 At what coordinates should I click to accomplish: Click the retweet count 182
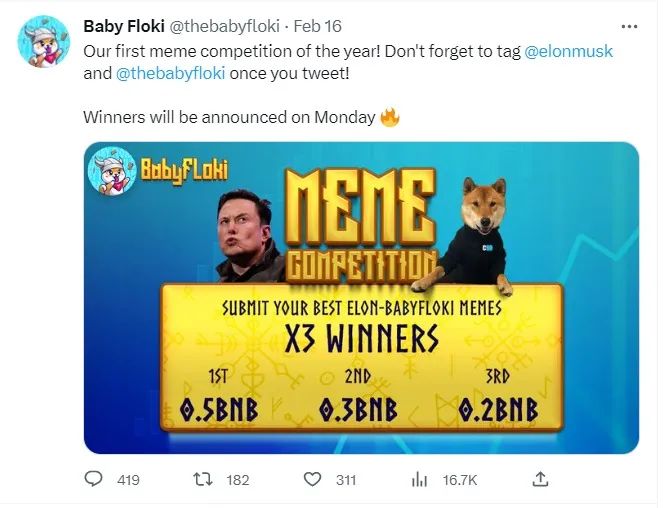pos(238,480)
